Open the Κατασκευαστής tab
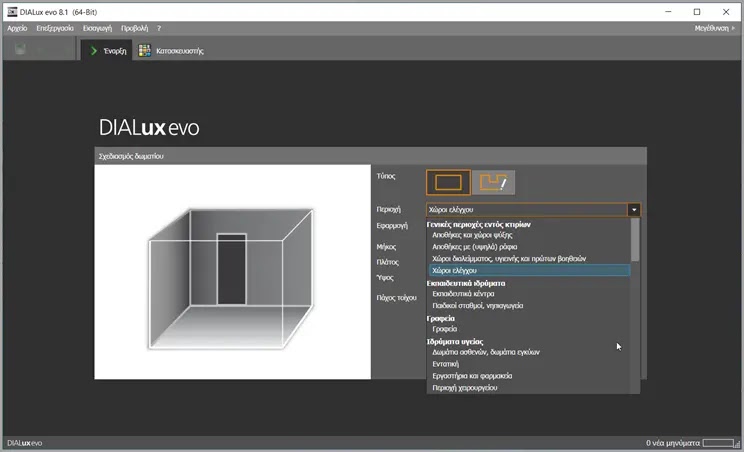The height and width of the screenshot is (452, 744). 171,51
